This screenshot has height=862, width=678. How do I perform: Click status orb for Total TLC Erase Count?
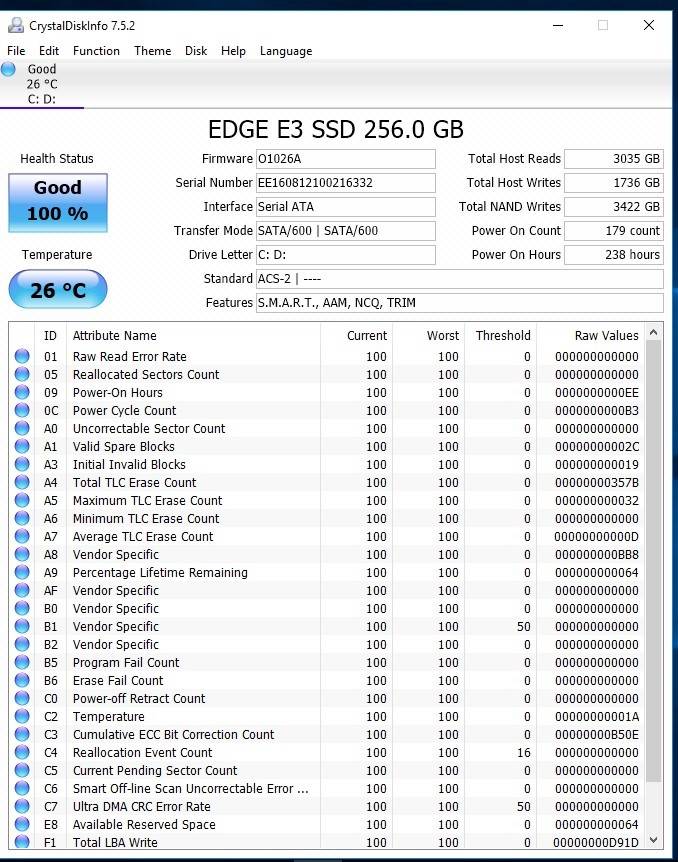pos(22,482)
